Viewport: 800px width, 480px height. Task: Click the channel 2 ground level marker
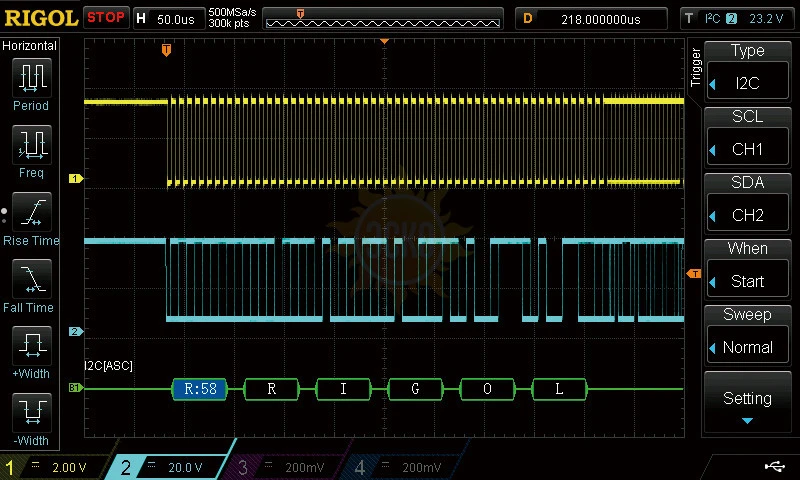click(x=76, y=332)
